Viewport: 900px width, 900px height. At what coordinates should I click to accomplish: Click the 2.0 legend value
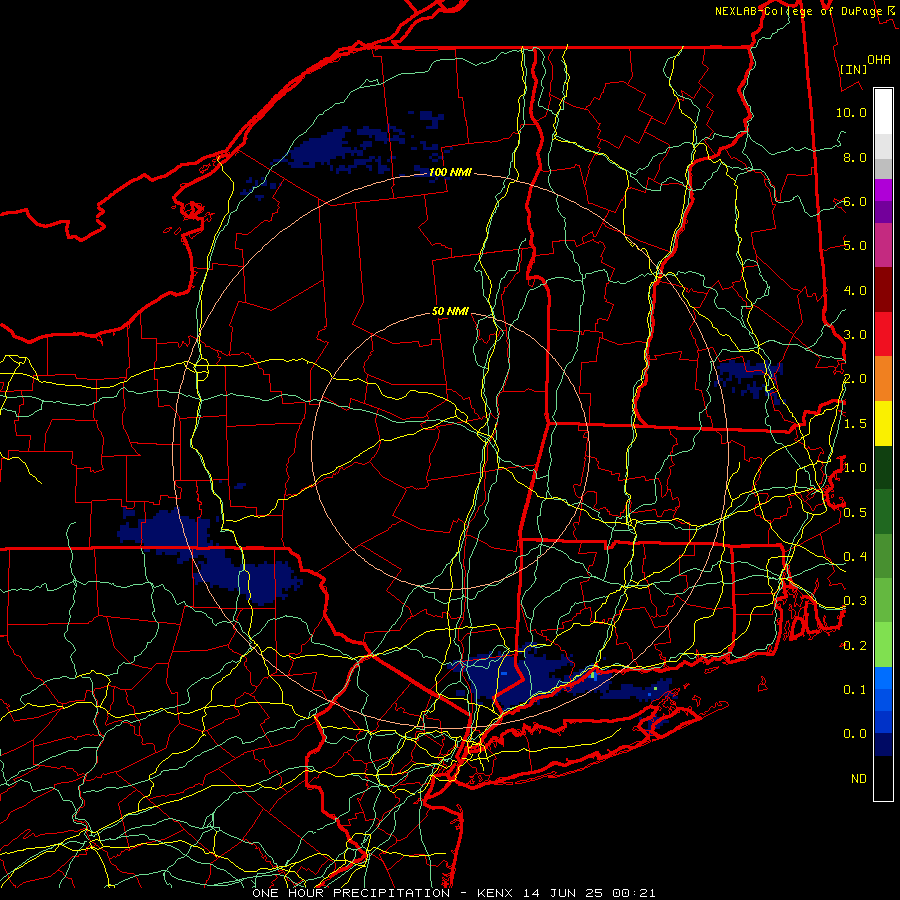pyautogui.click(x=855, y=379)
